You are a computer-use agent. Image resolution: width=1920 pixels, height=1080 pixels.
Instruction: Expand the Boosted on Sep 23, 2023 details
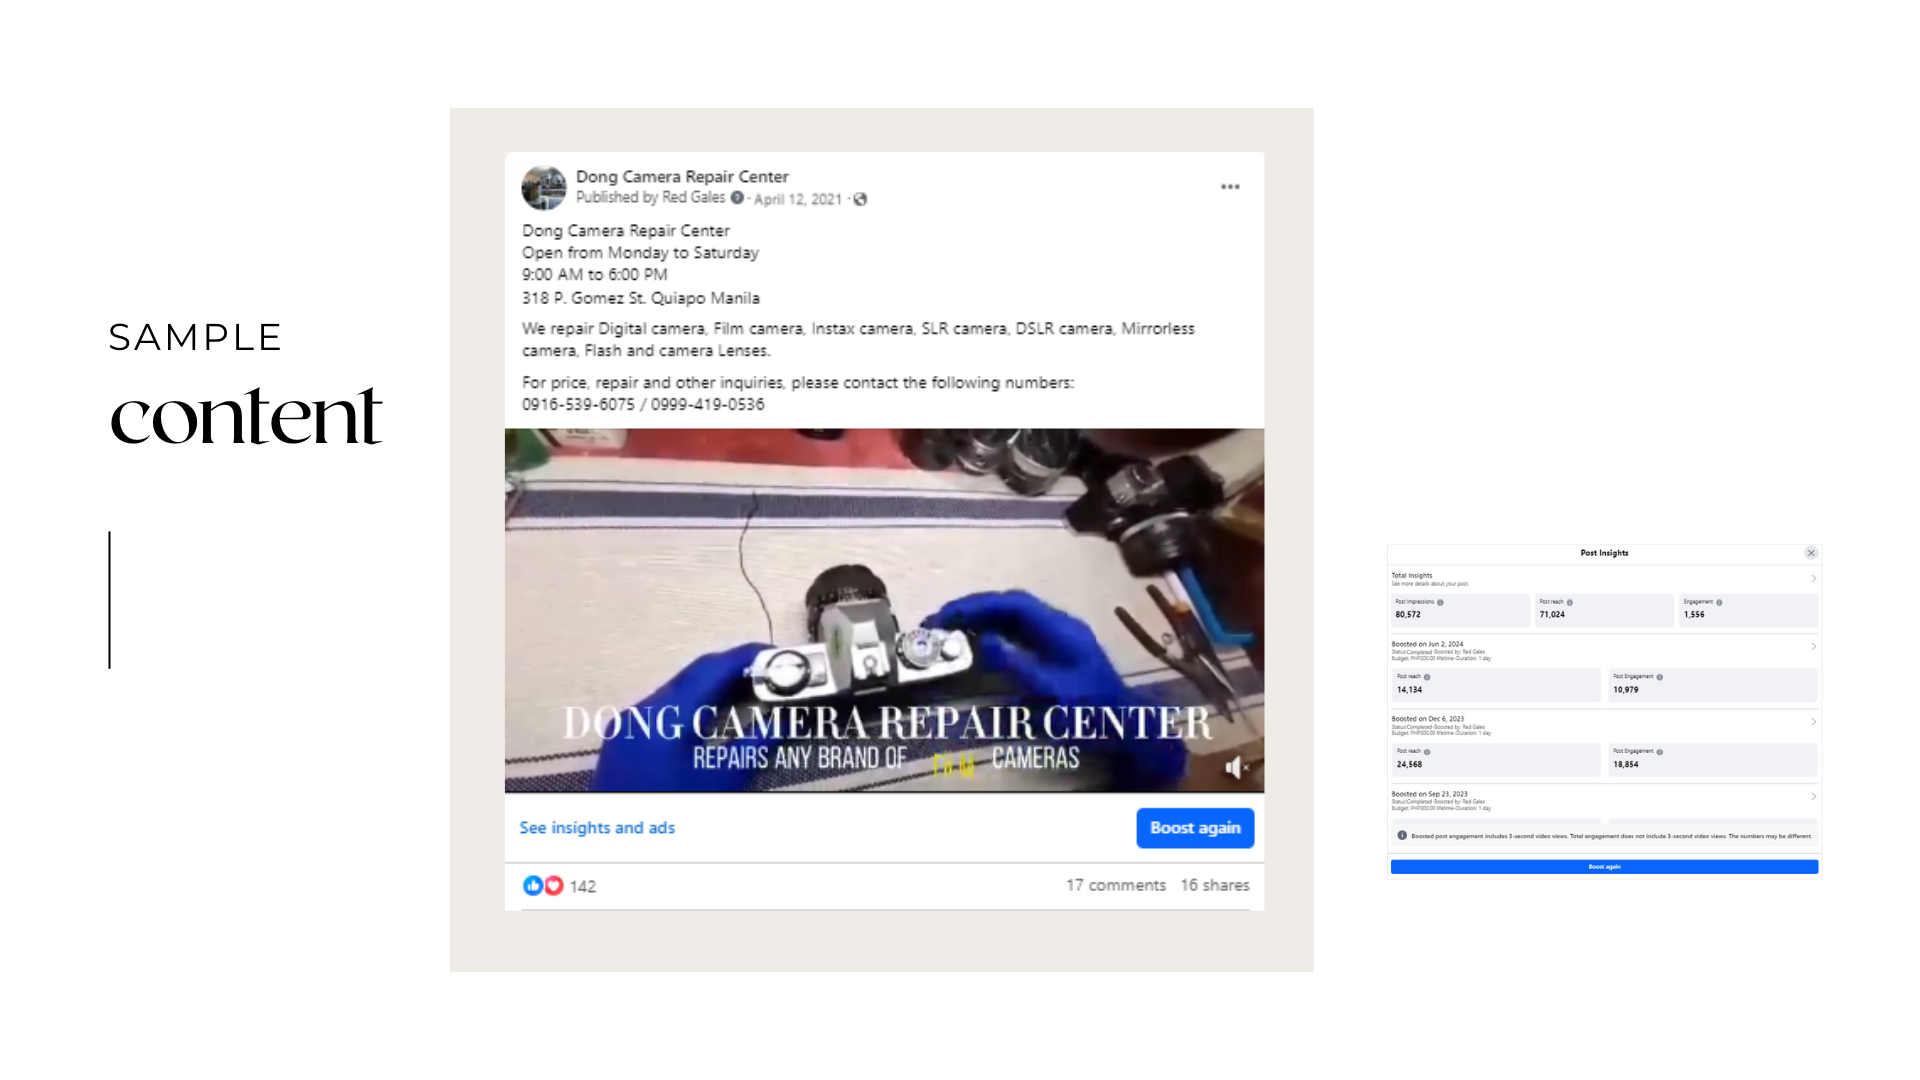point(1813,797)
